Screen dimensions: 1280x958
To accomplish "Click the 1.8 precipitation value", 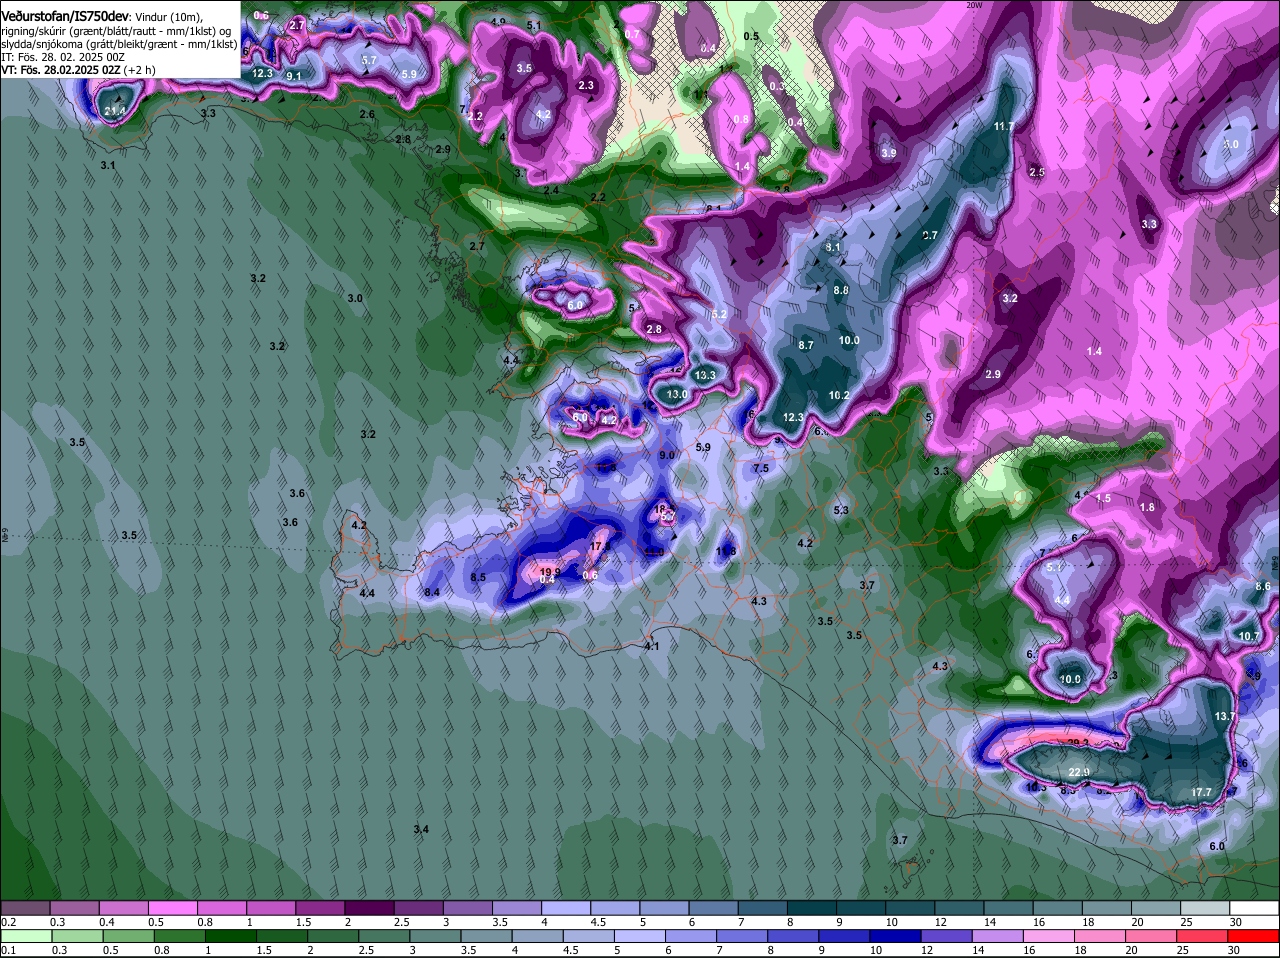I will coord(1147,507).
